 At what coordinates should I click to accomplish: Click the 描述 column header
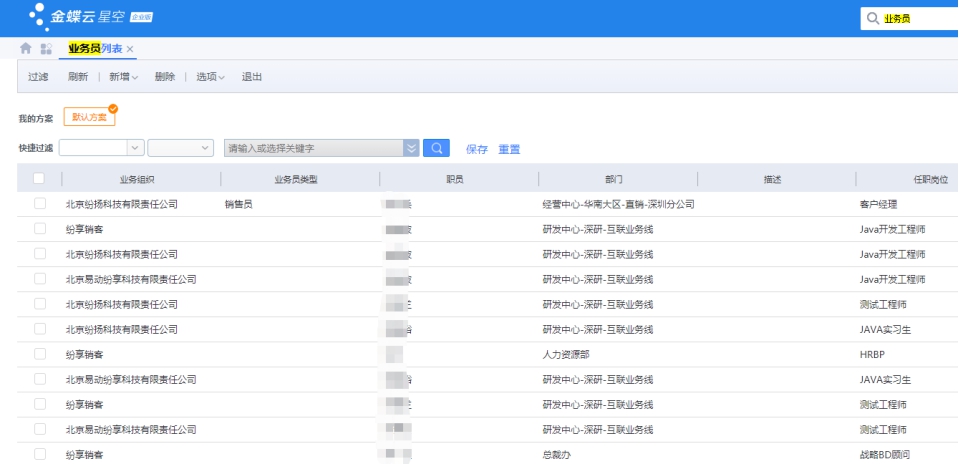[x=772, y=180]
